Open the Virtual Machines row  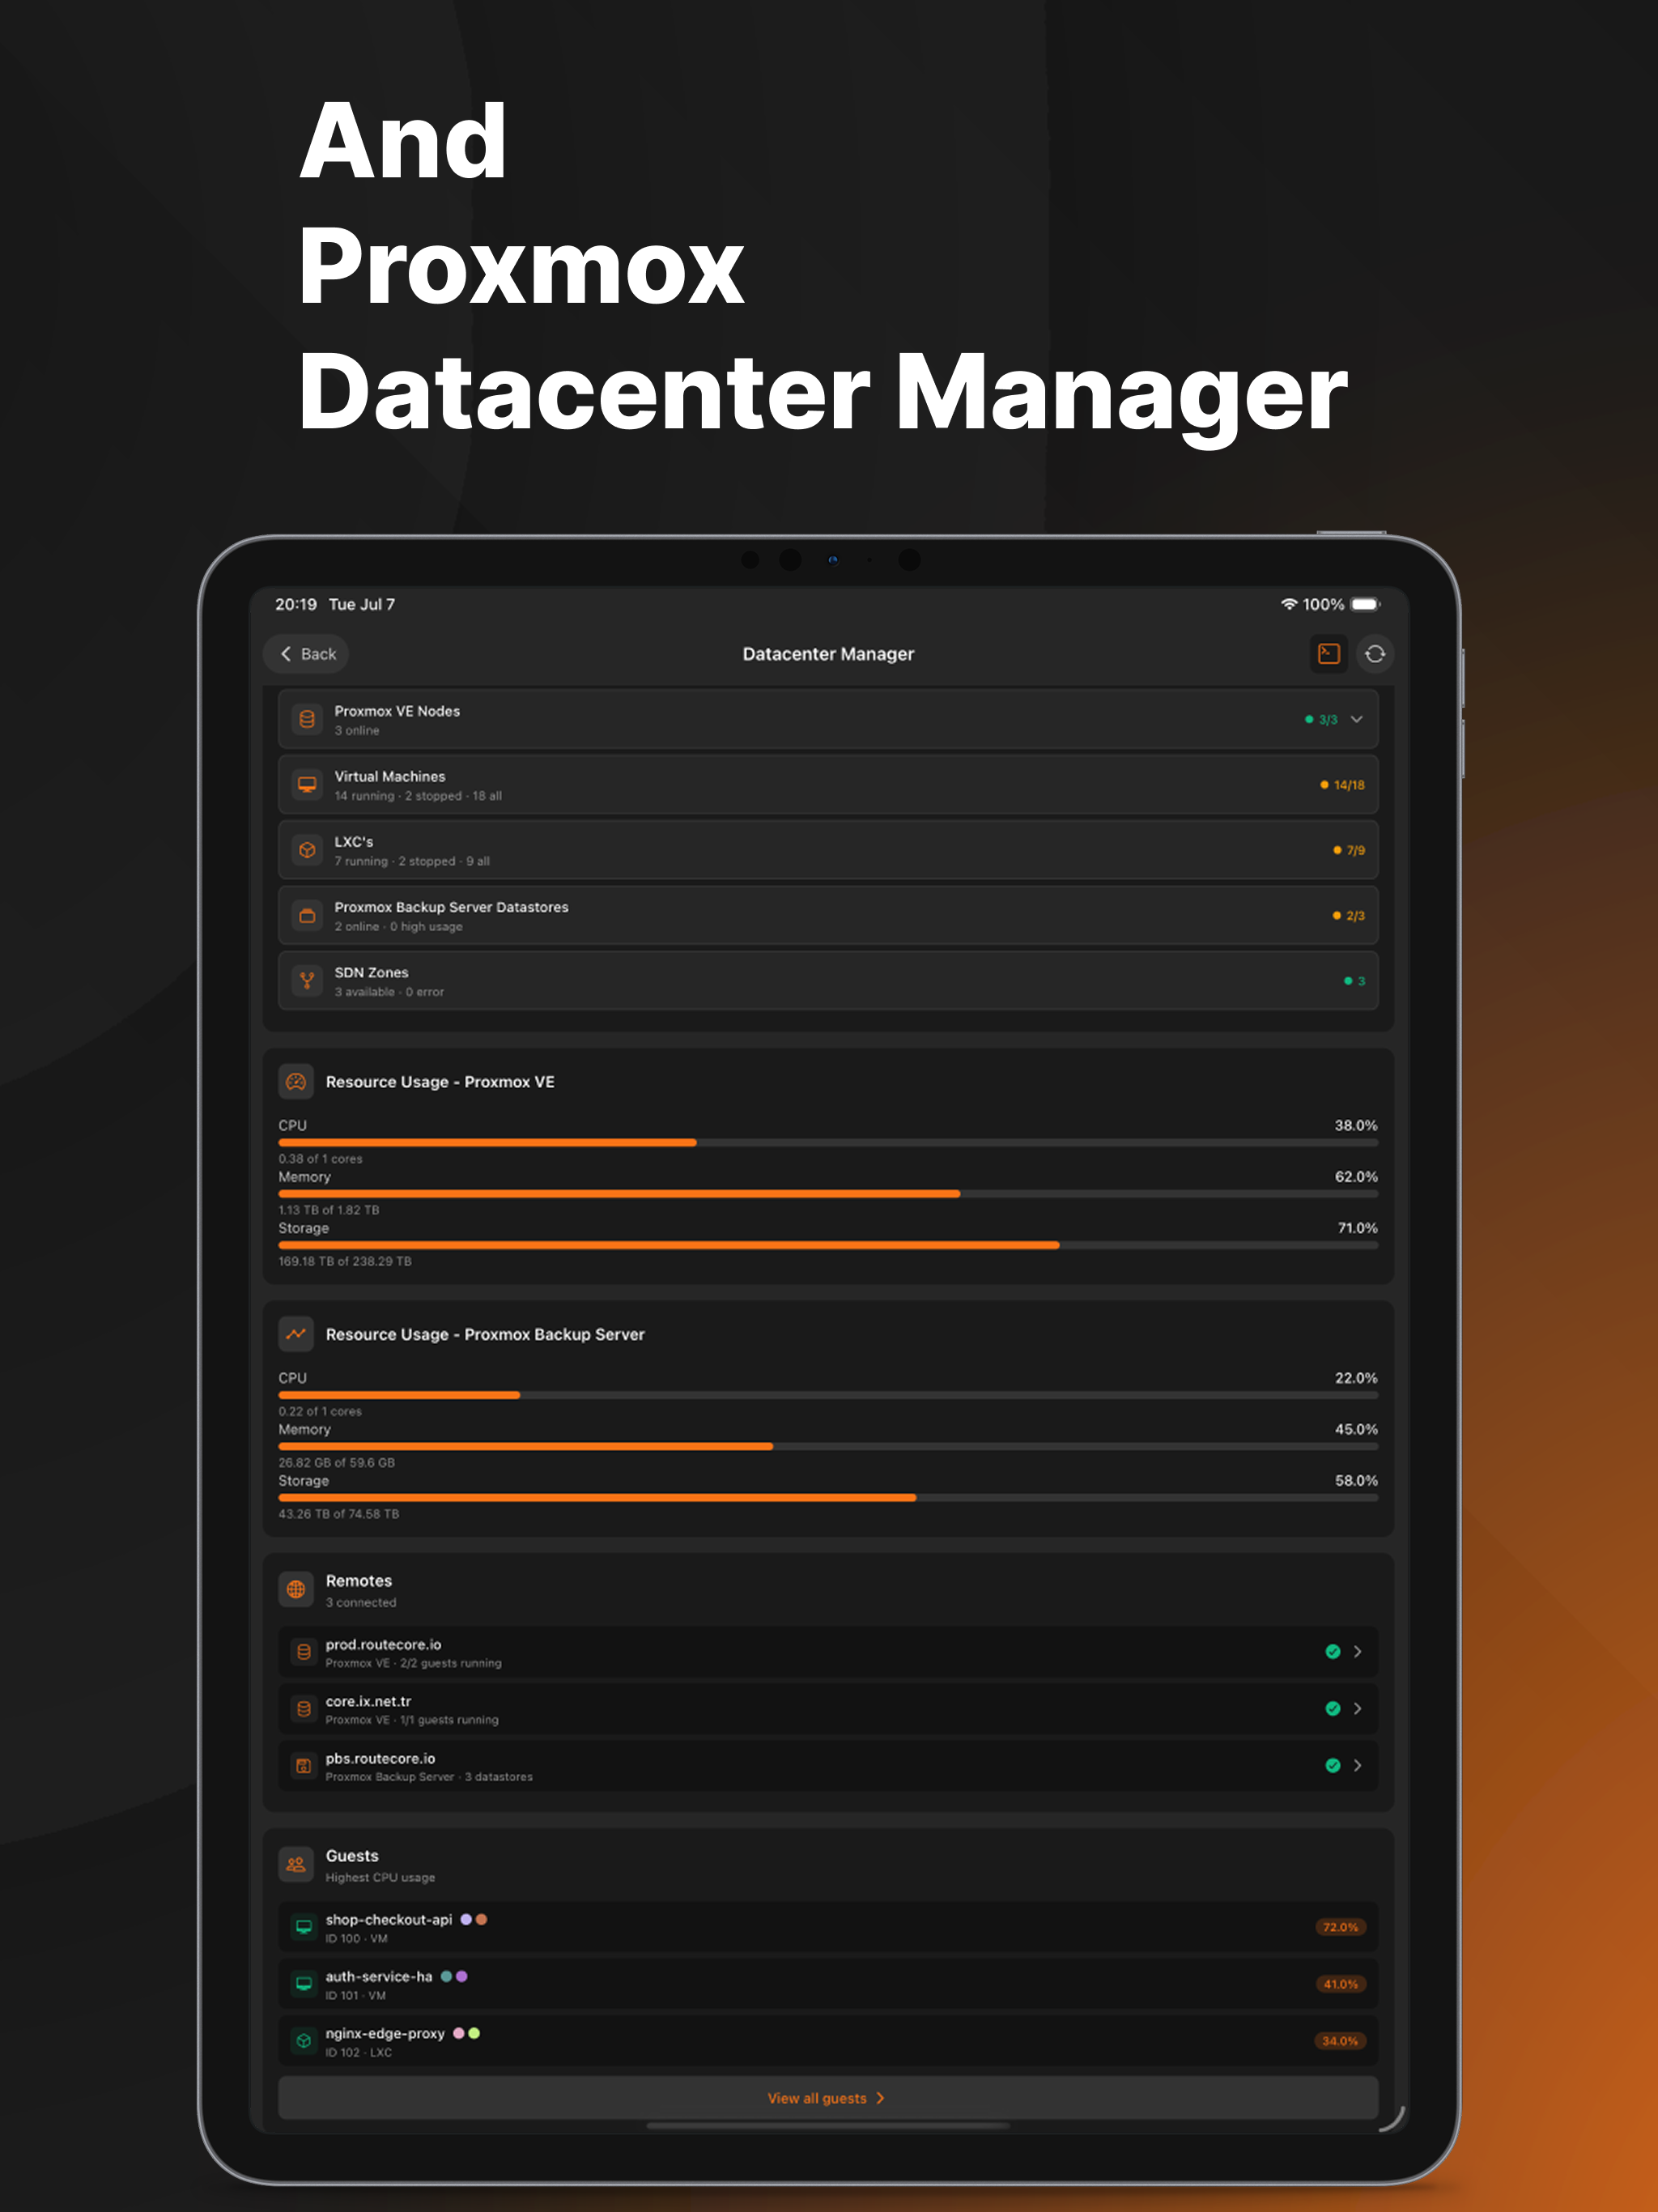point(828,785)
